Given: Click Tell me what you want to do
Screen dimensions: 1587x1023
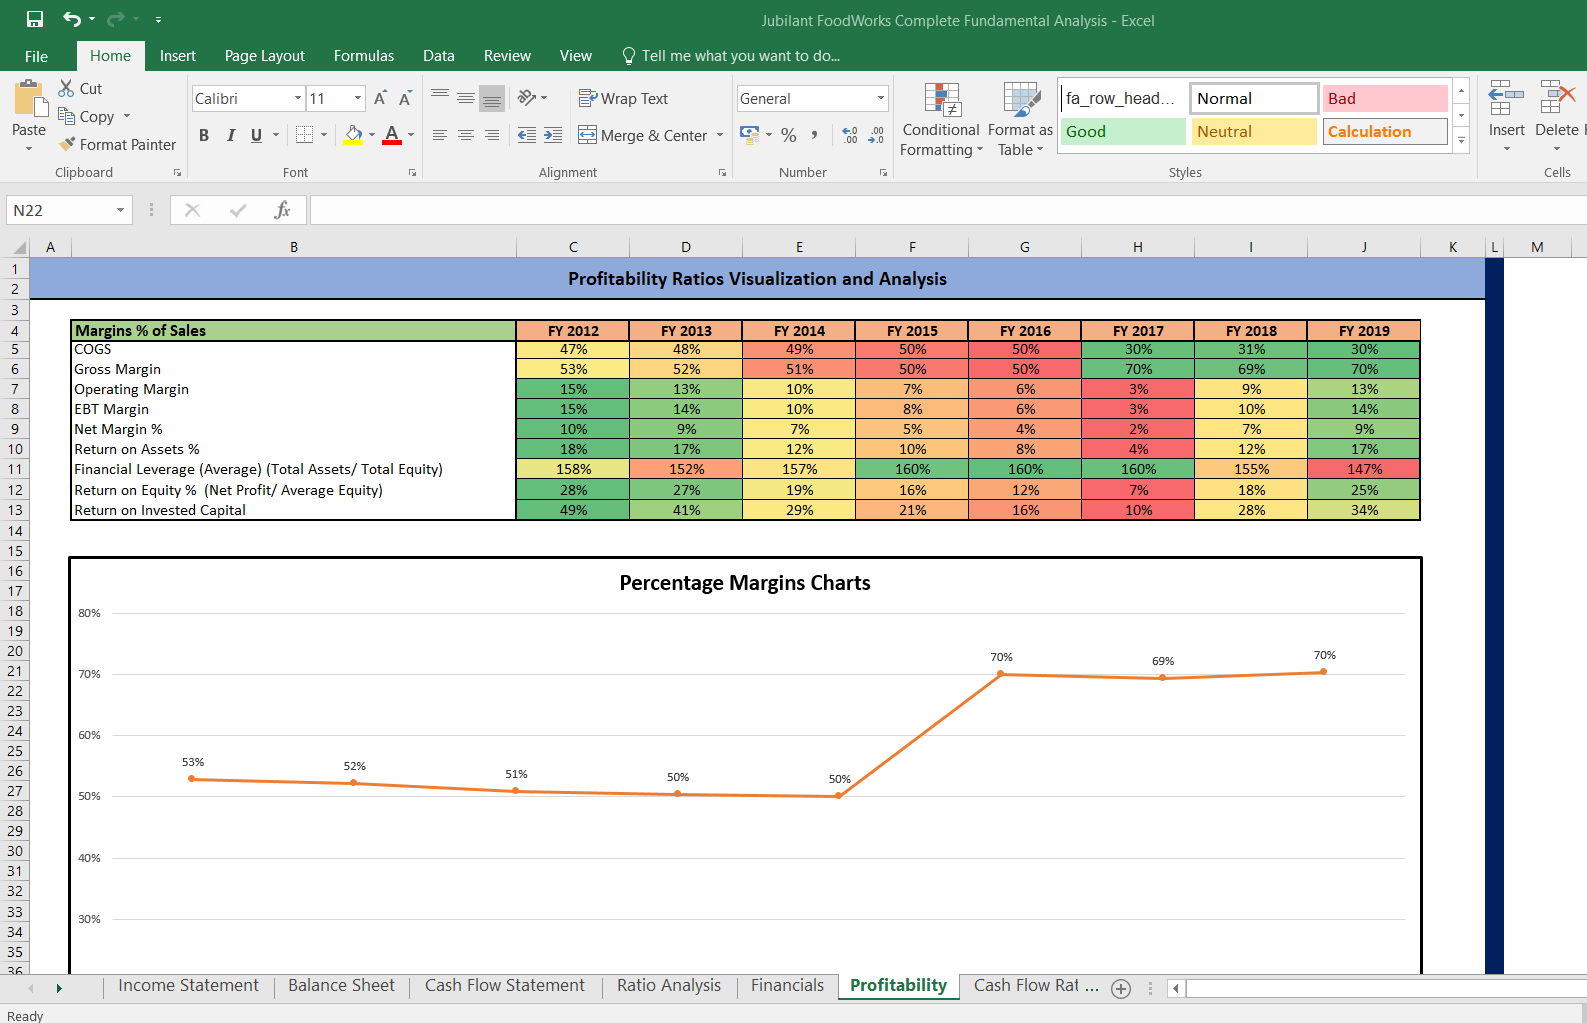Looking at the screenshot, I should click(x=730, y=56).
